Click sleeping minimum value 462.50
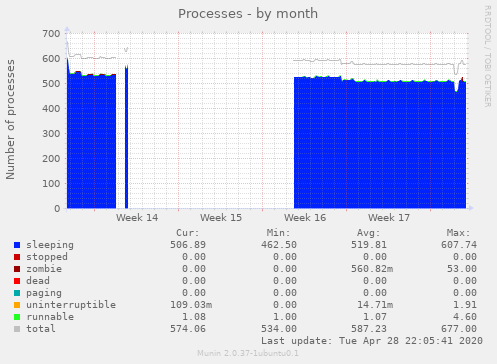Viewport: 497px width, 364px height. [279, 245]
